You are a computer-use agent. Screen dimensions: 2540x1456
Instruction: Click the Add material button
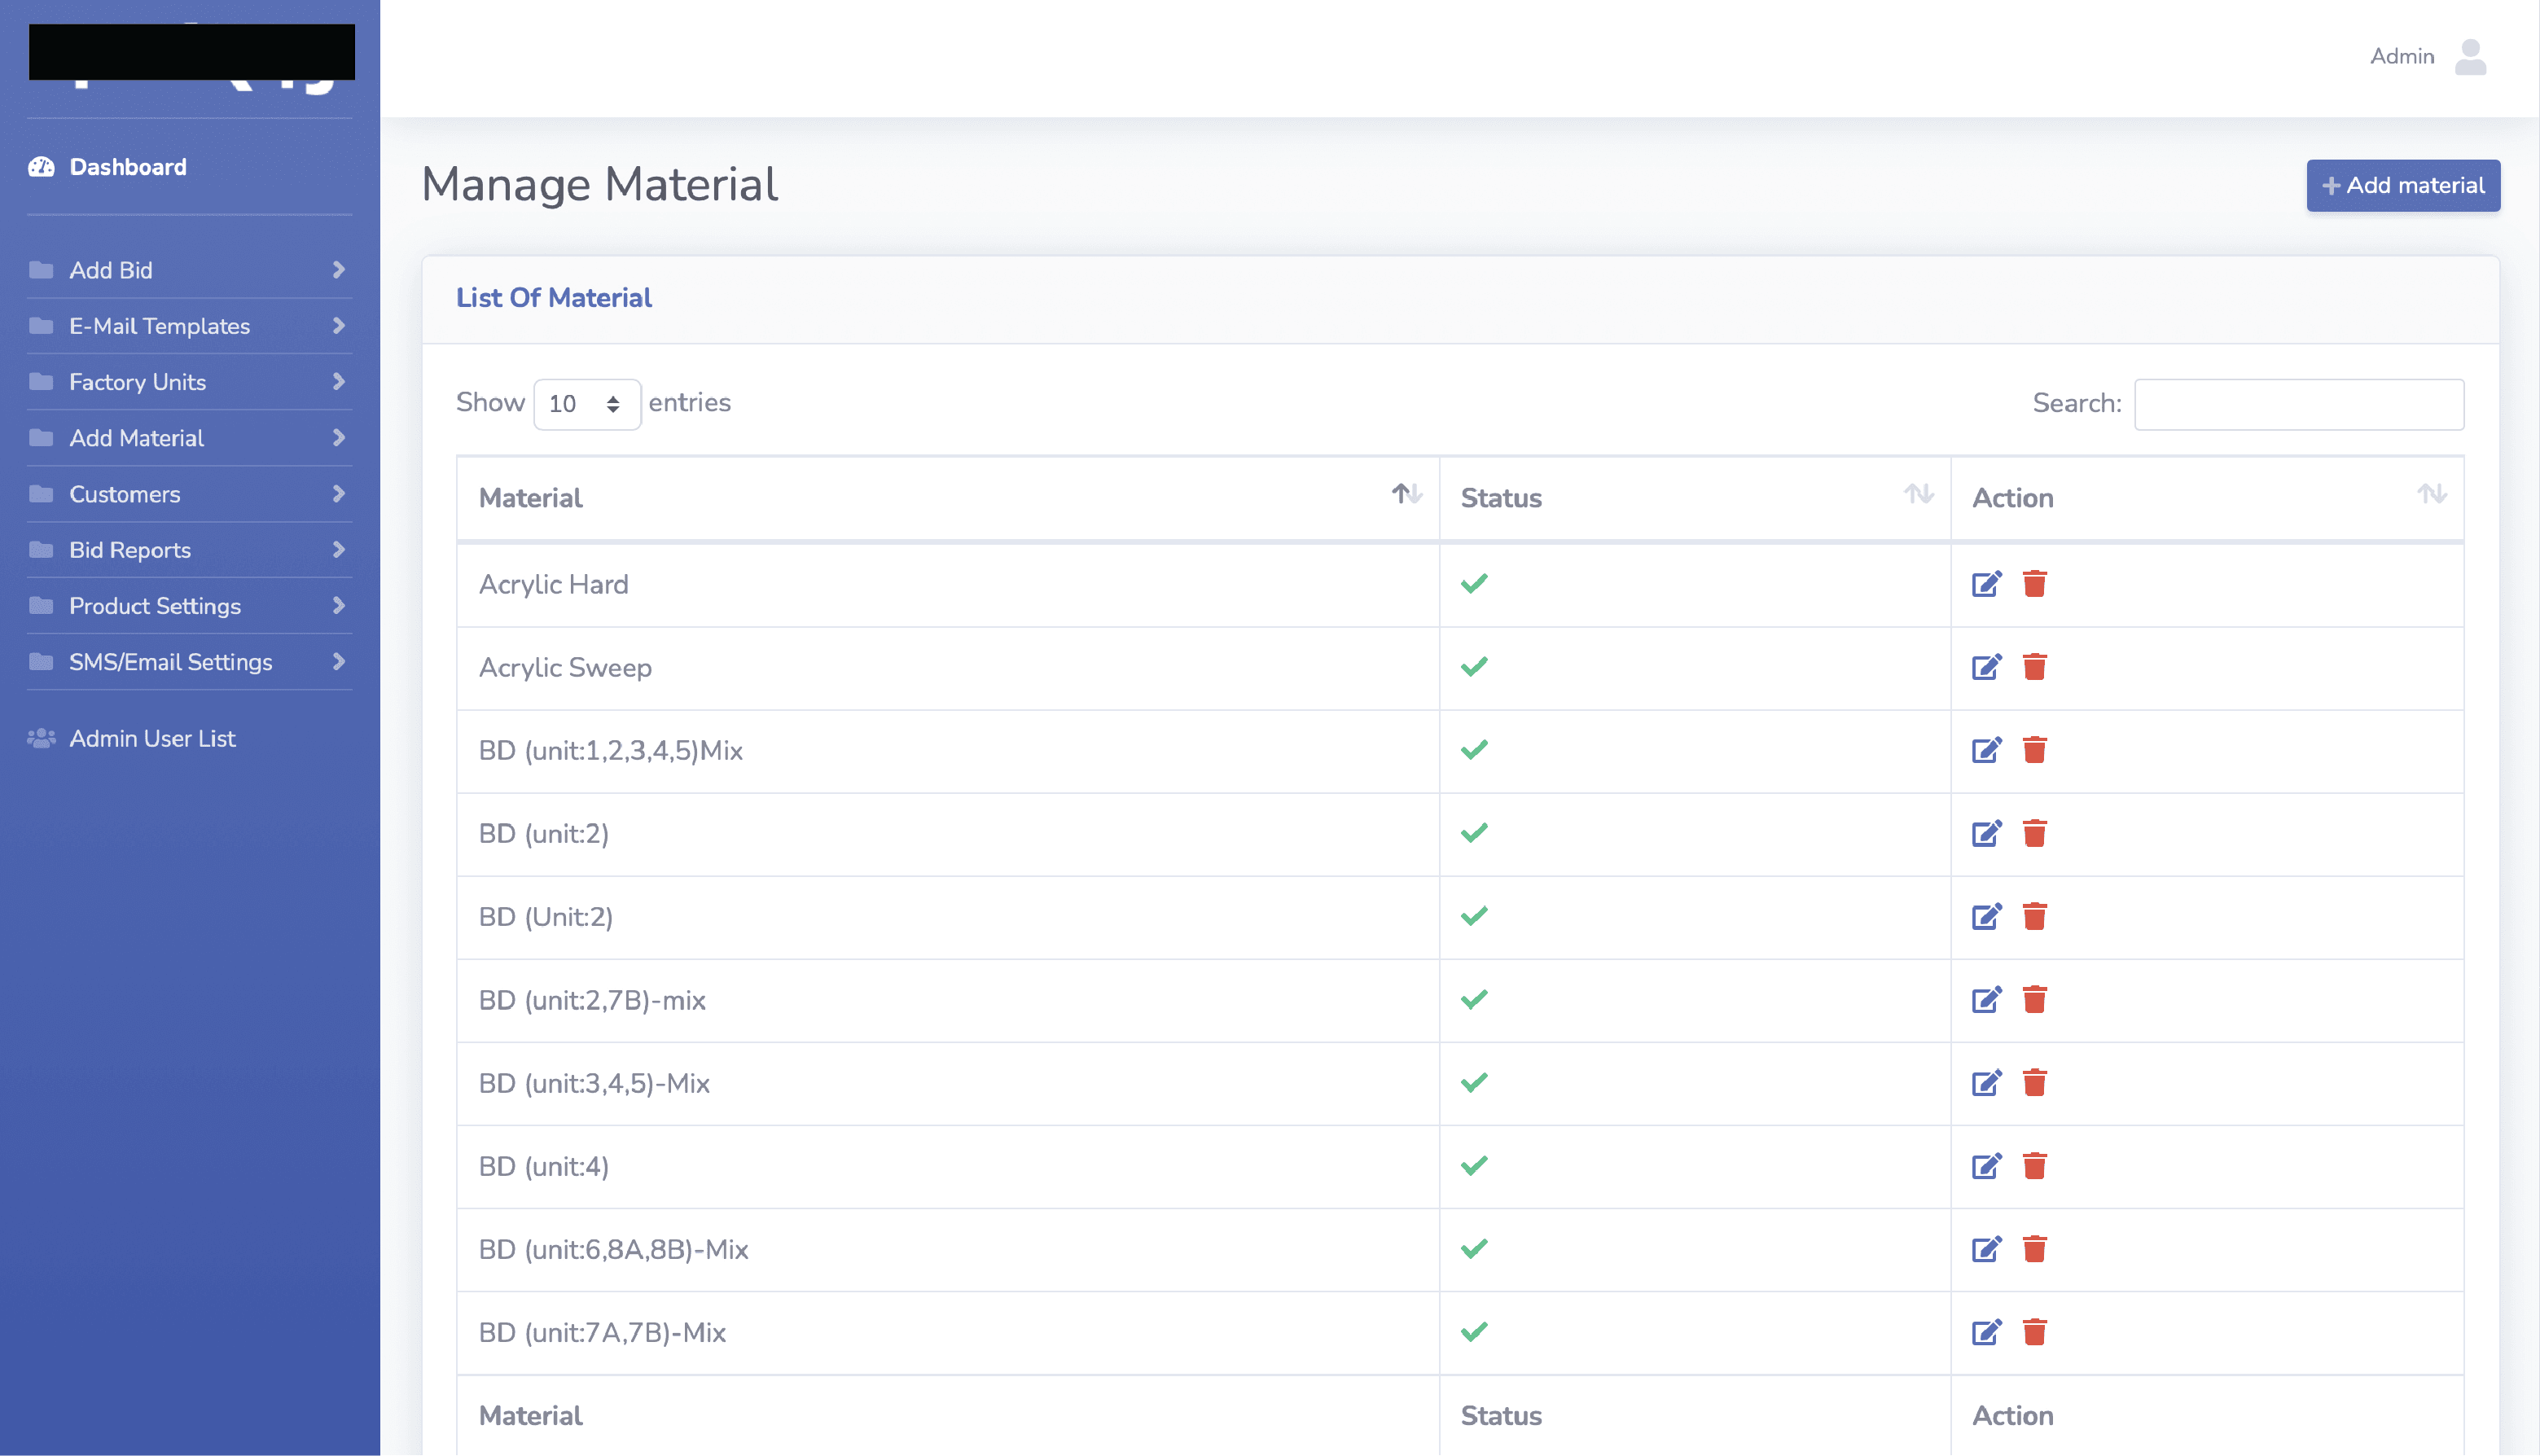(x=2402, y=186)
